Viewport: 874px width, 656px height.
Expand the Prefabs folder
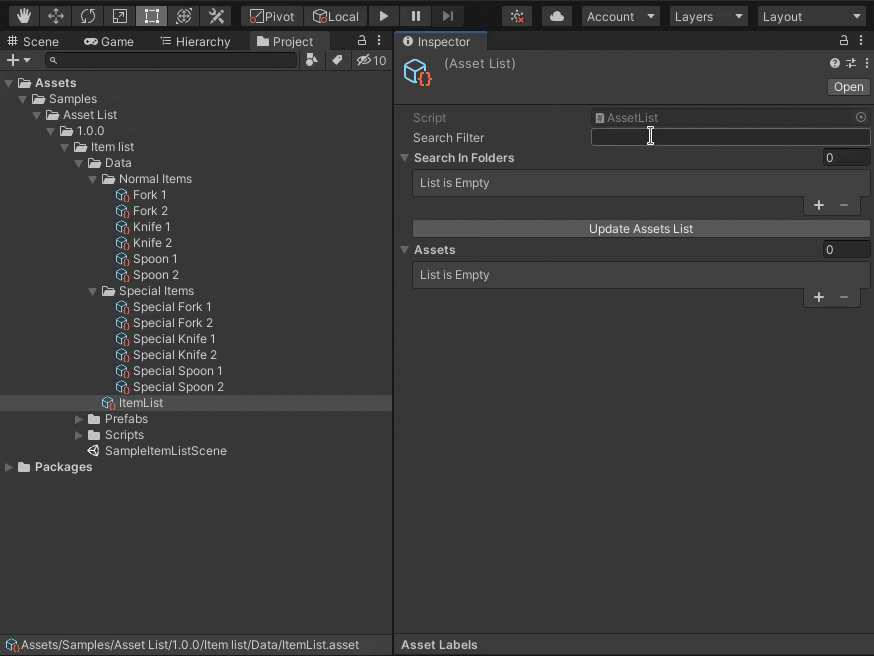tap(79, 419)
